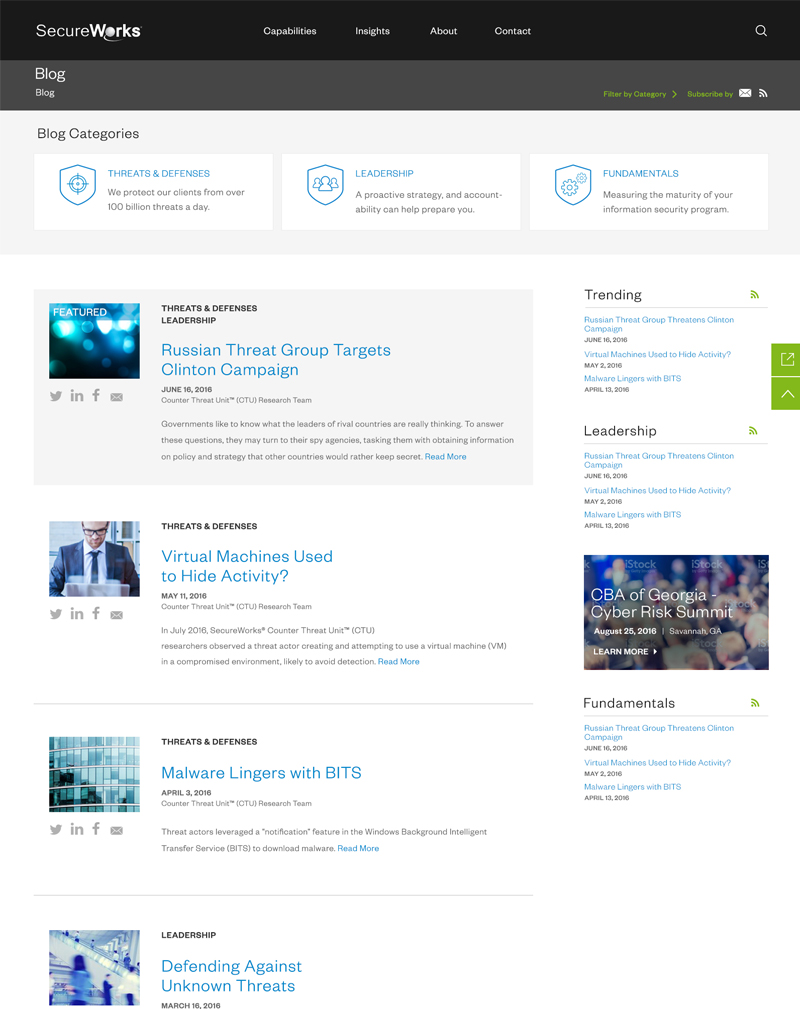
Task: Email the Russian Threat Group post
Action: 116,397
